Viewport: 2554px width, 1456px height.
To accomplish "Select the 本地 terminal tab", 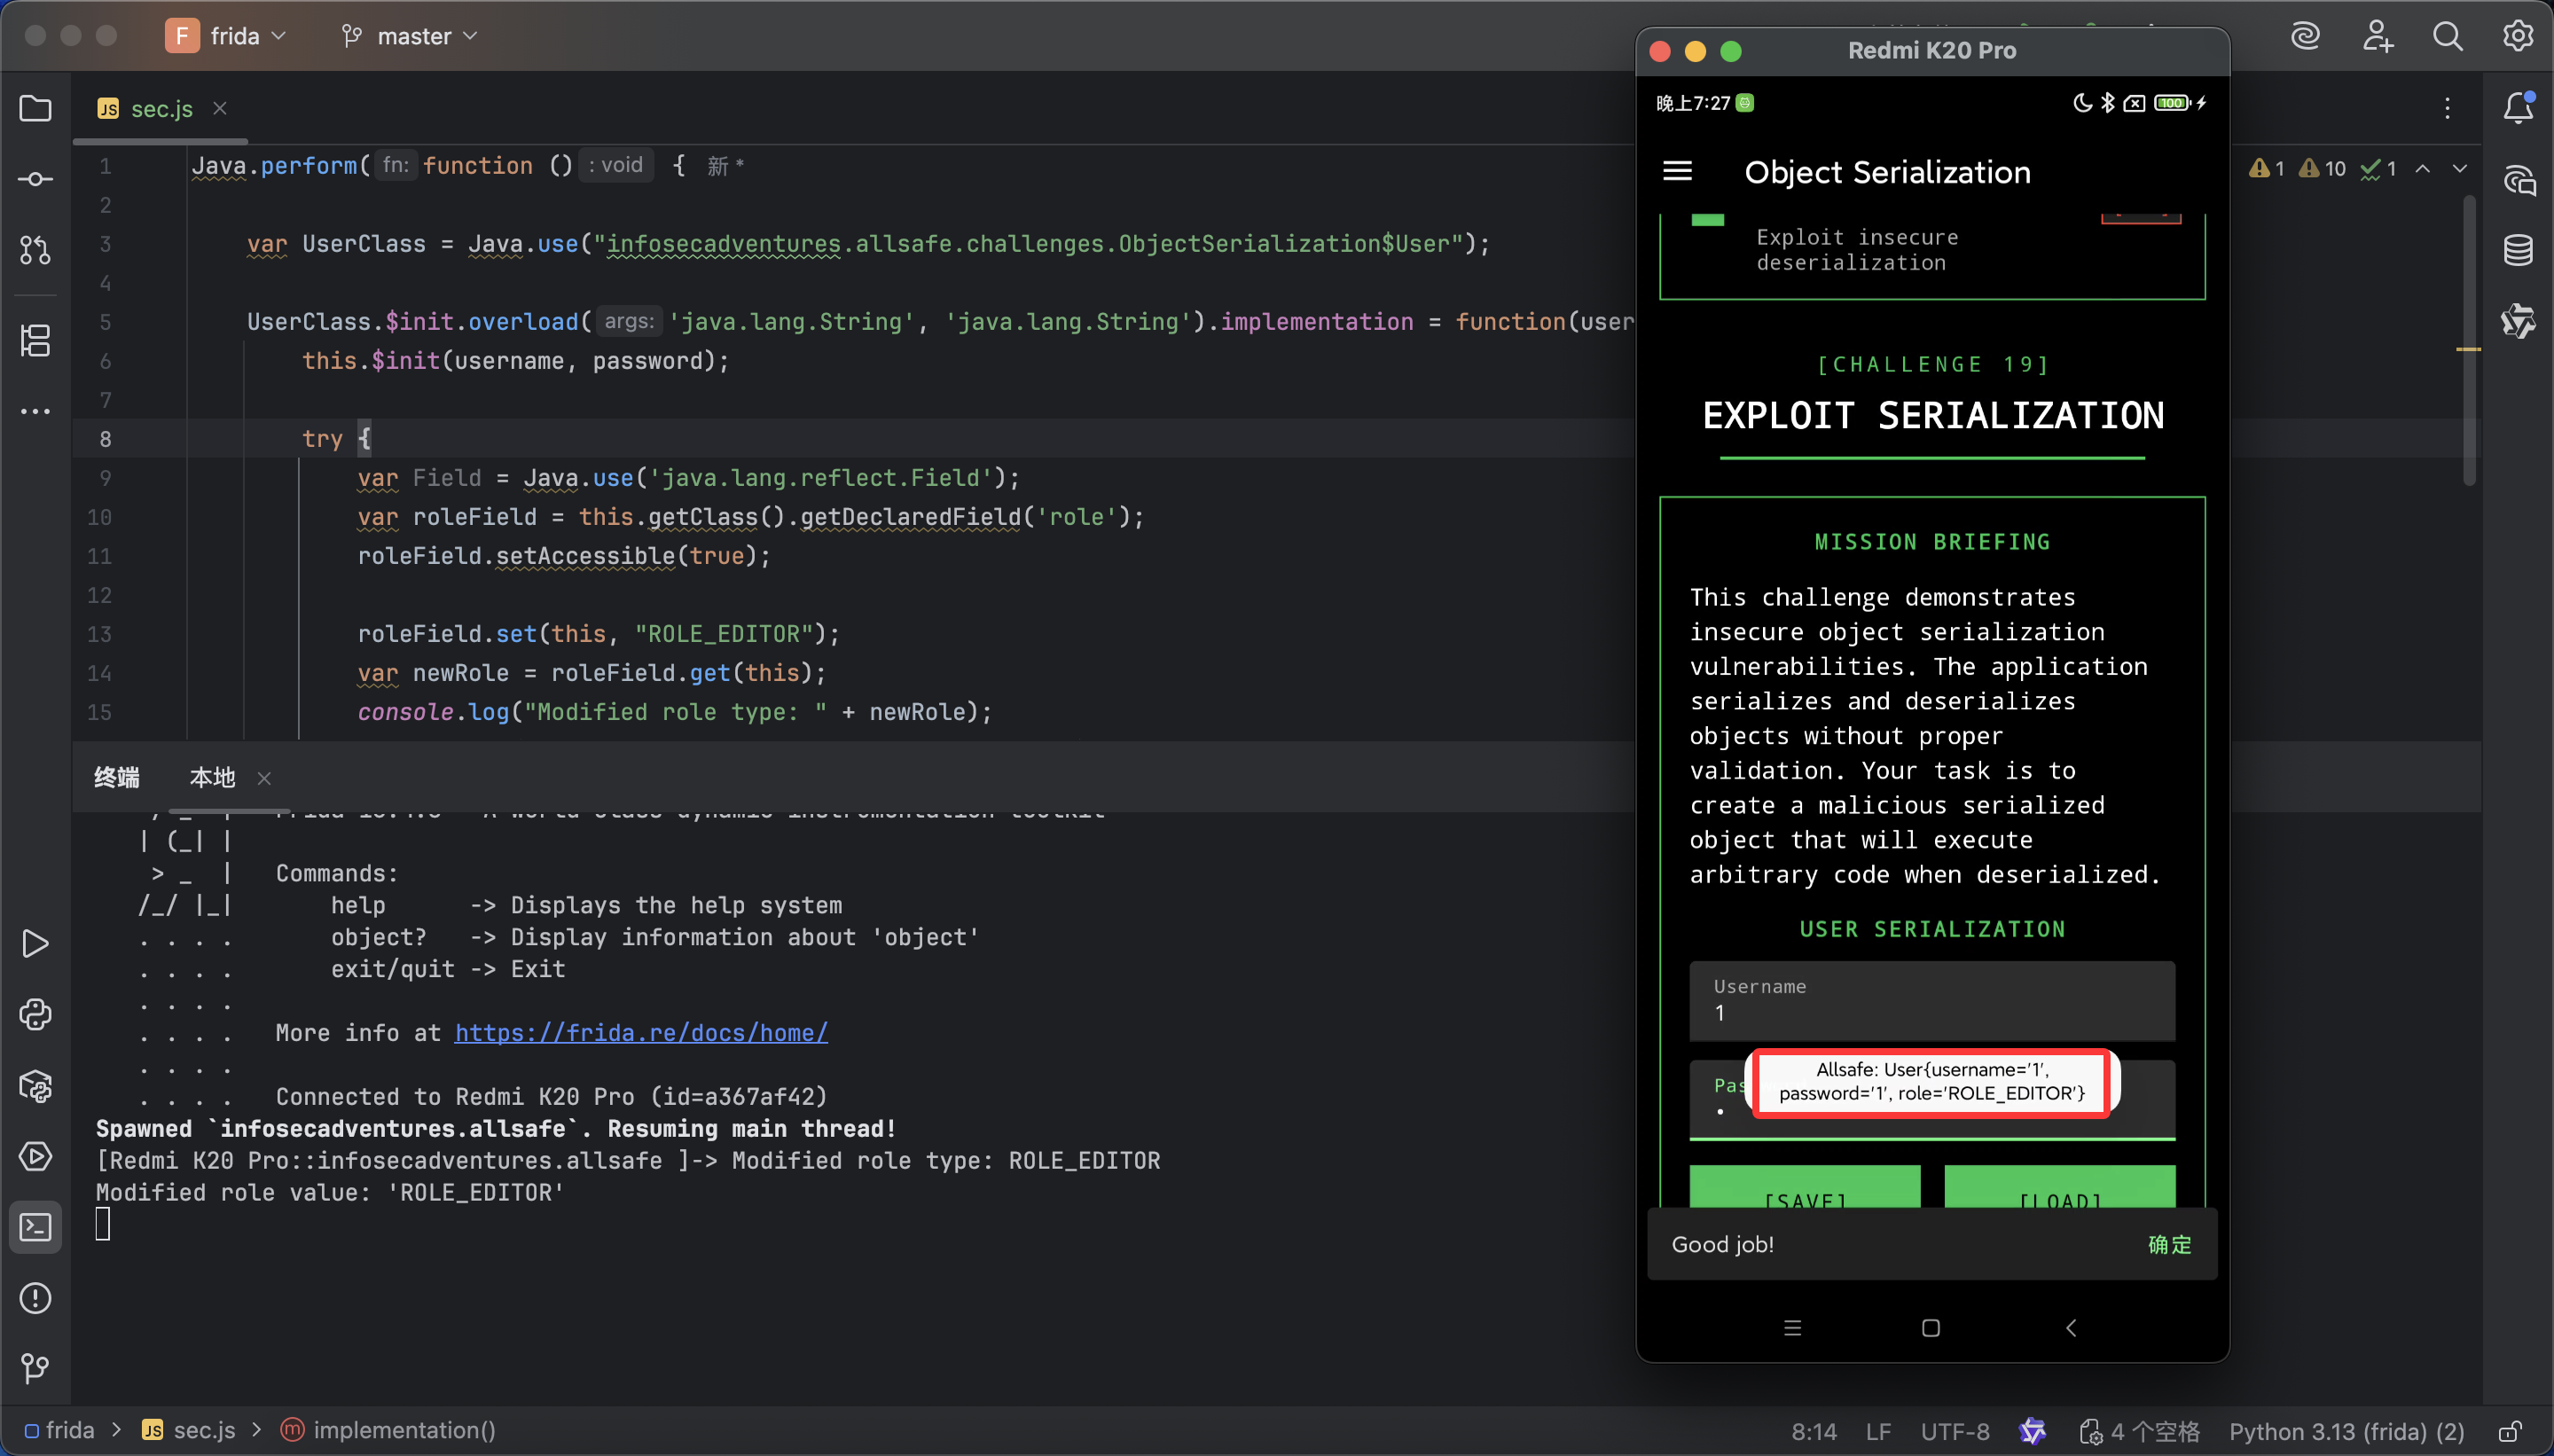I will click(212, 777).
